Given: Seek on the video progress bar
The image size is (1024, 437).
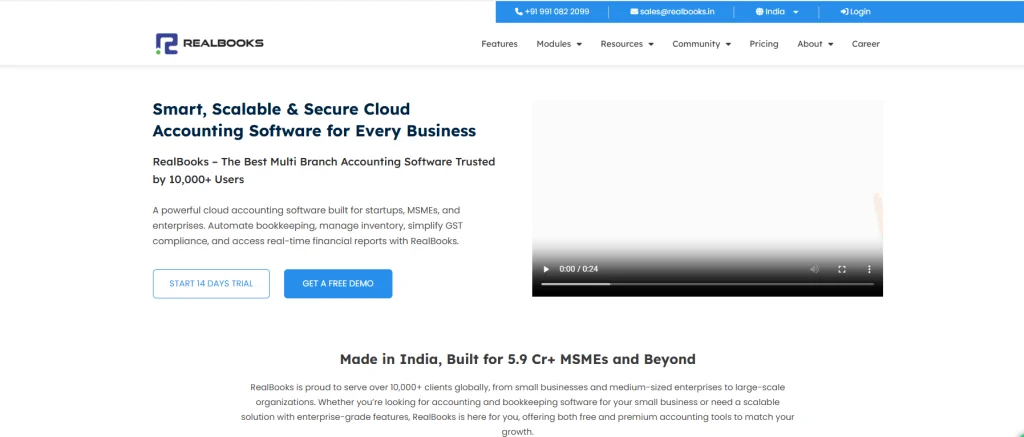Looking at the screenshot, I should click(x=707, y=284).
